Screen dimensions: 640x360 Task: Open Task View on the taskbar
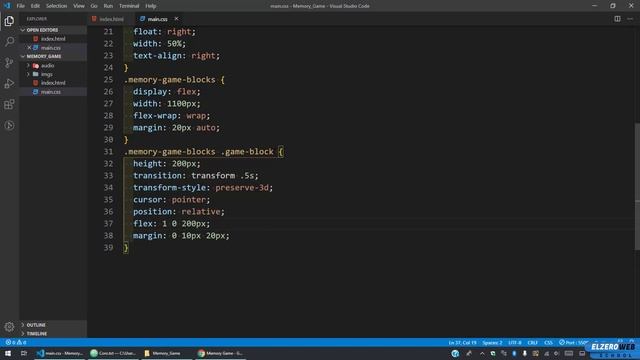tap(24, 353)
